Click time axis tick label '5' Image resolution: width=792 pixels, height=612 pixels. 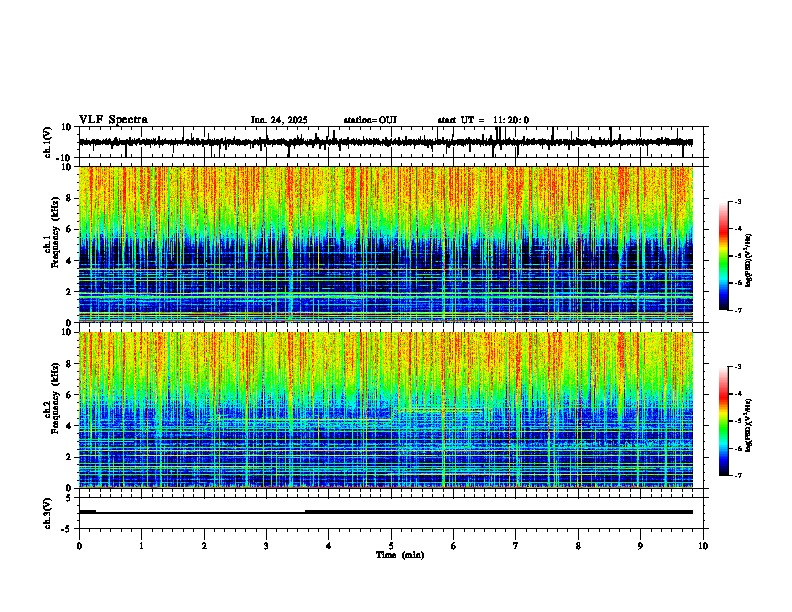pos(391,546)
